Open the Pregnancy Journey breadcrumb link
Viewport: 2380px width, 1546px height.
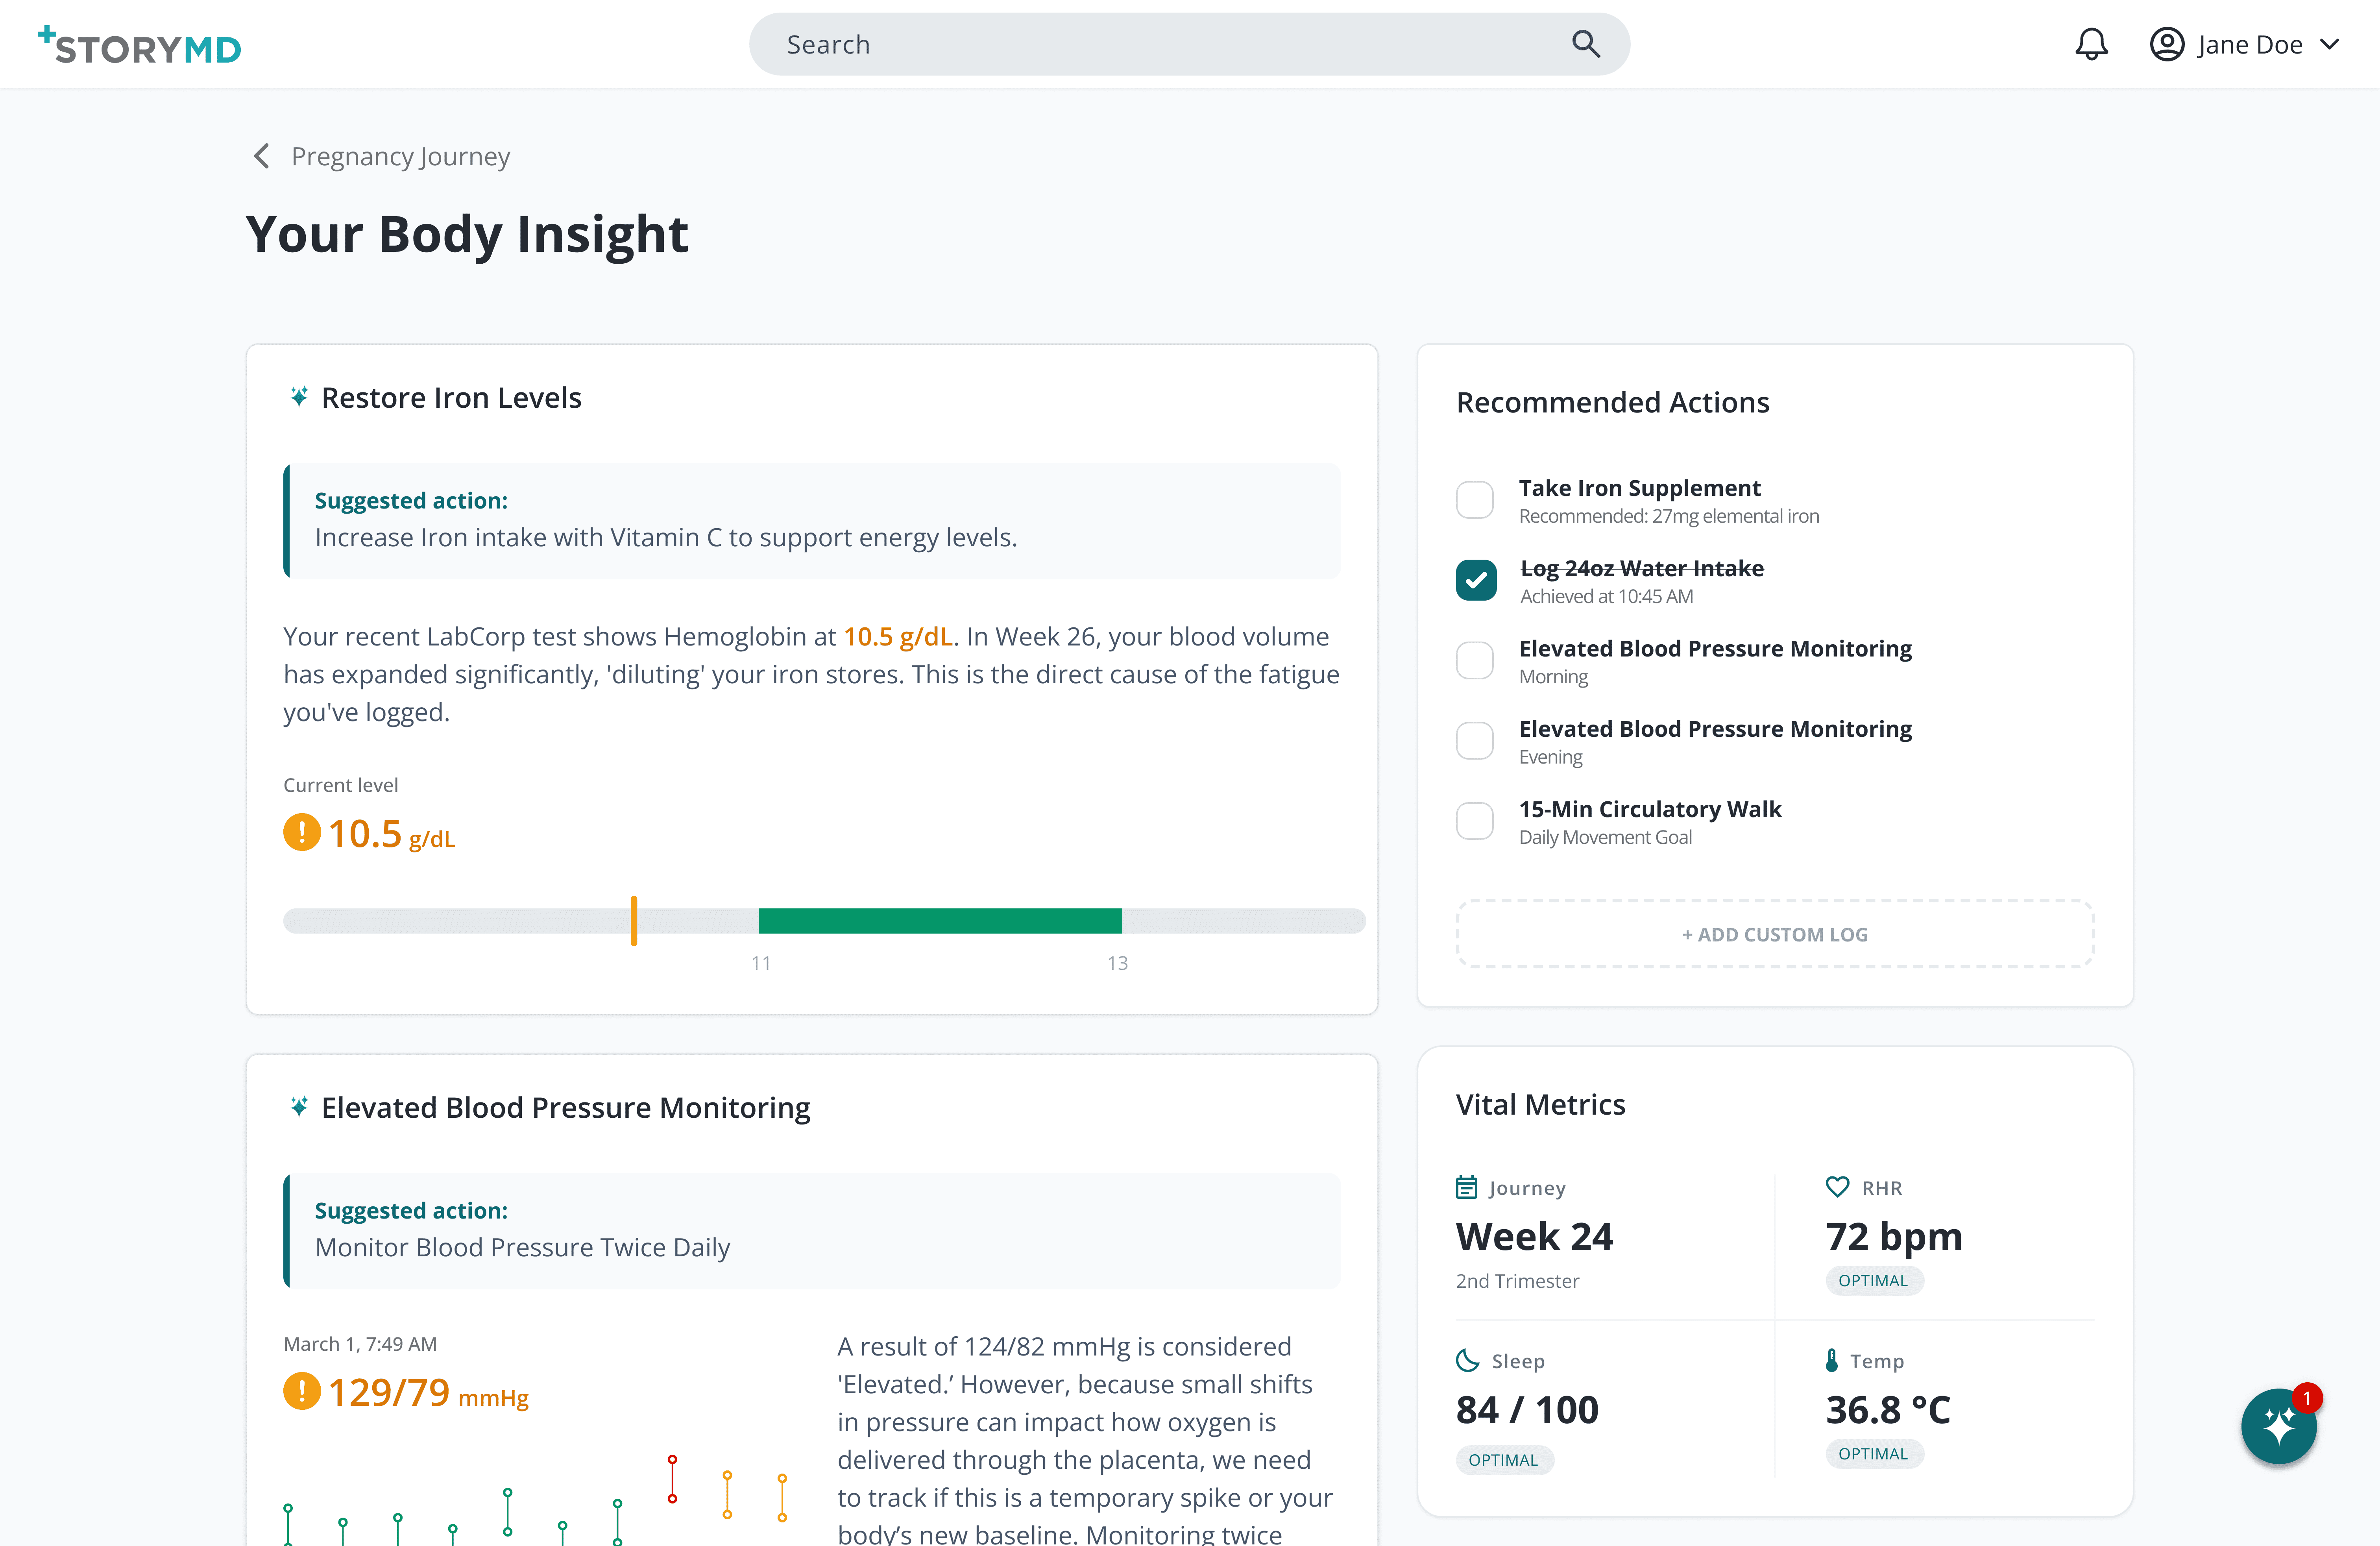400,156
